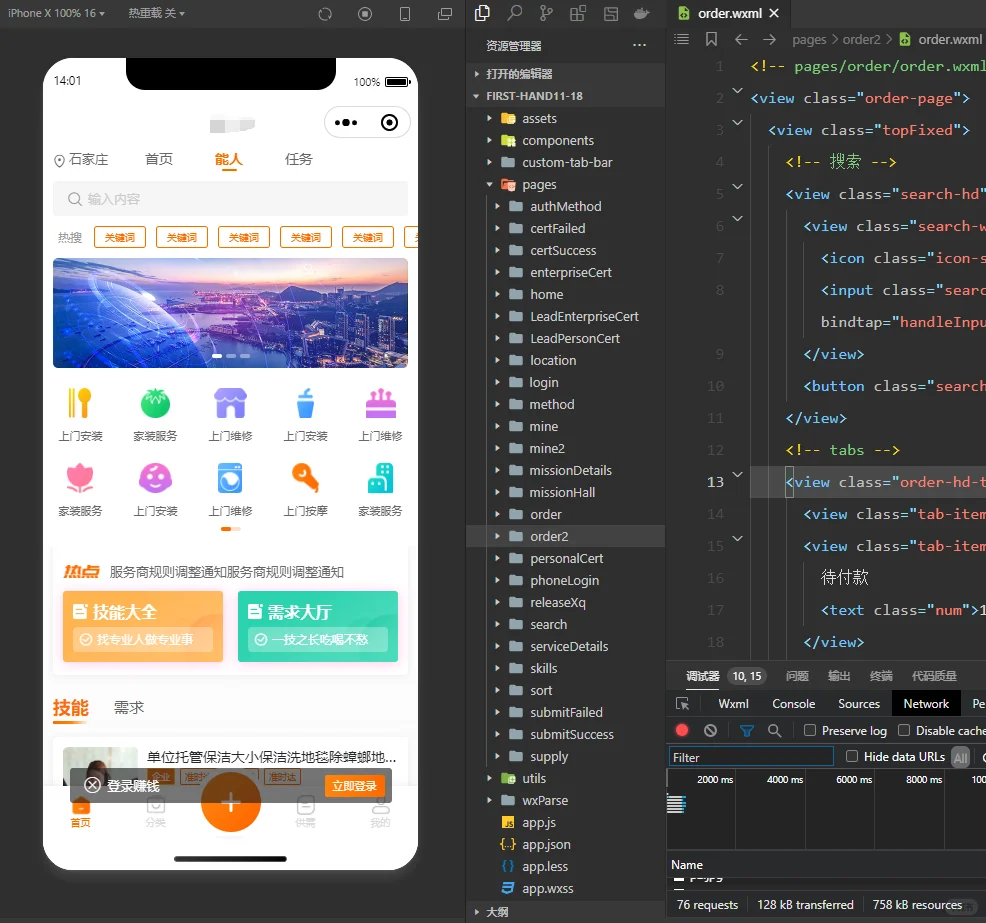Open the resource manager more options ellipsis
The image size is (986, 923).
point(640,45)
